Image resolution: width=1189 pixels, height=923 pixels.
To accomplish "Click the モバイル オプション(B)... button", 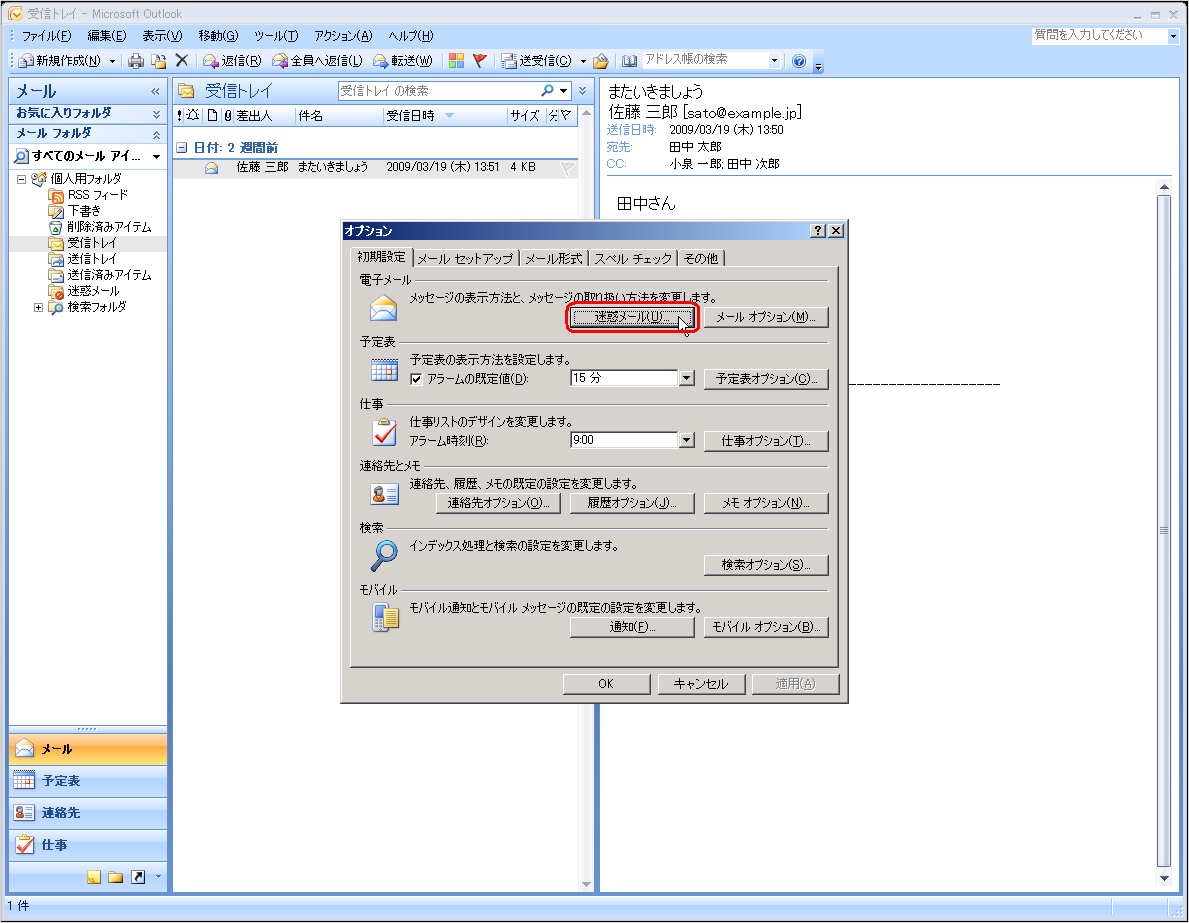I will coord(766,627).
